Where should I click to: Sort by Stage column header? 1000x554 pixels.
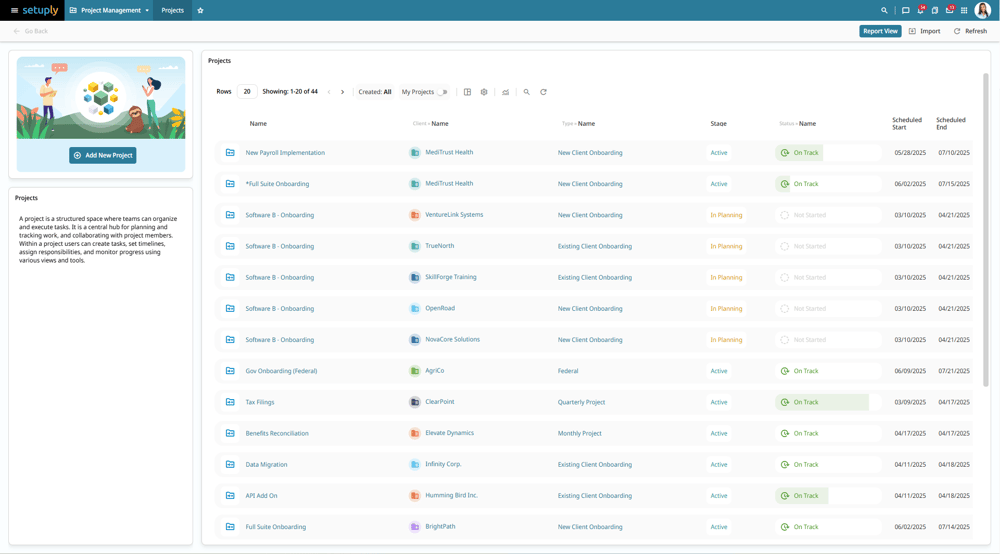719,124
